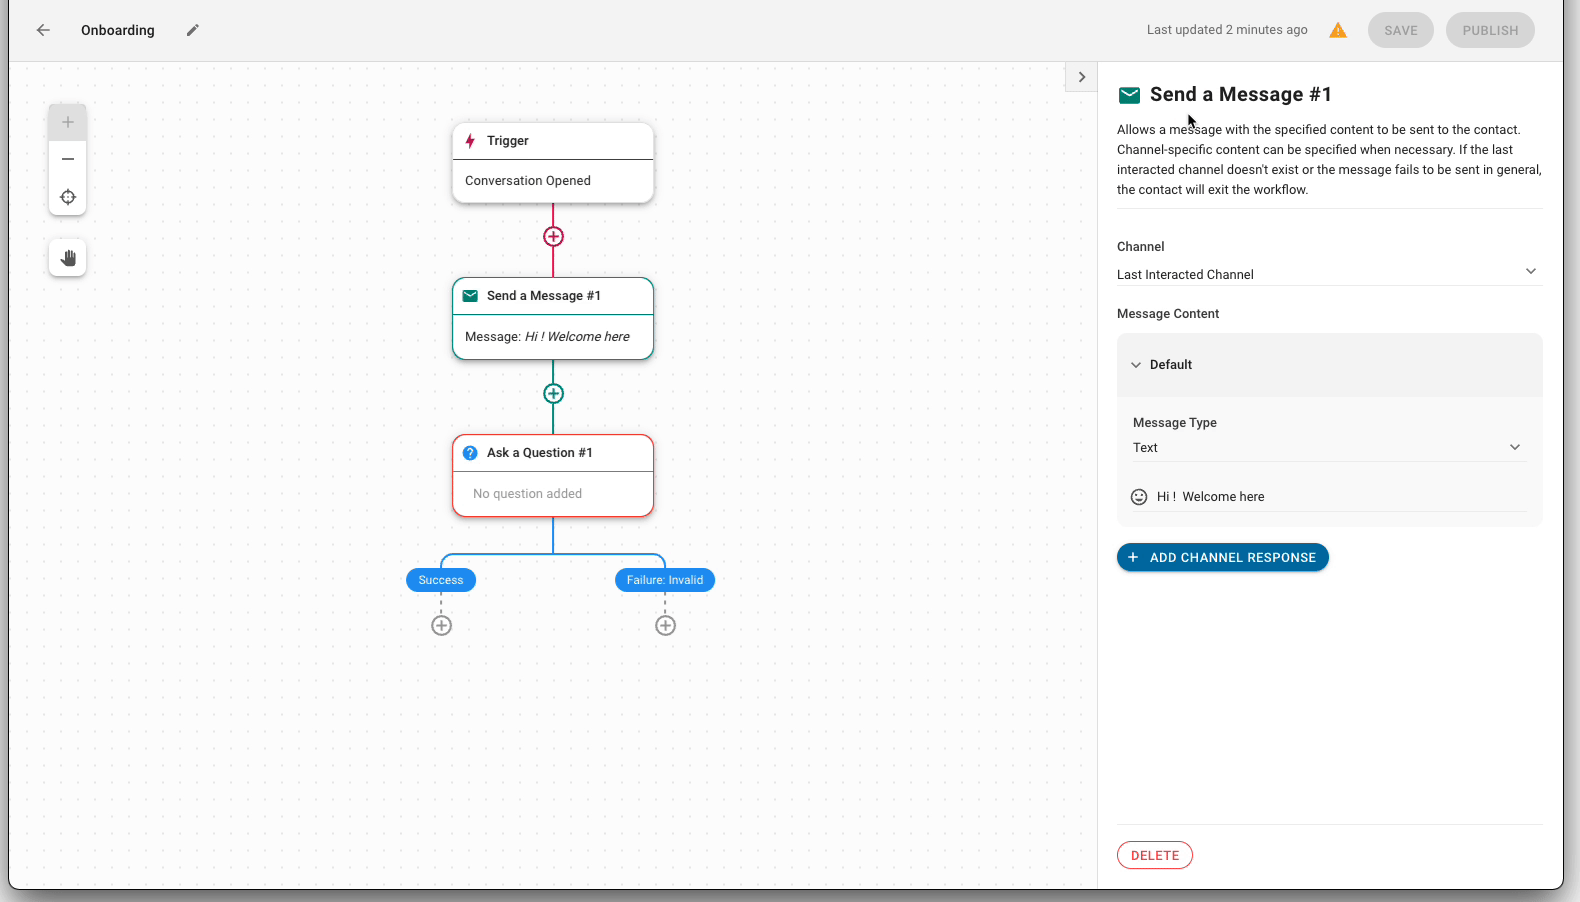The width and height of the screenshot is (1580, 902).
Task: Recenter the canvas with crosshair icon
Action: point(68,197)
